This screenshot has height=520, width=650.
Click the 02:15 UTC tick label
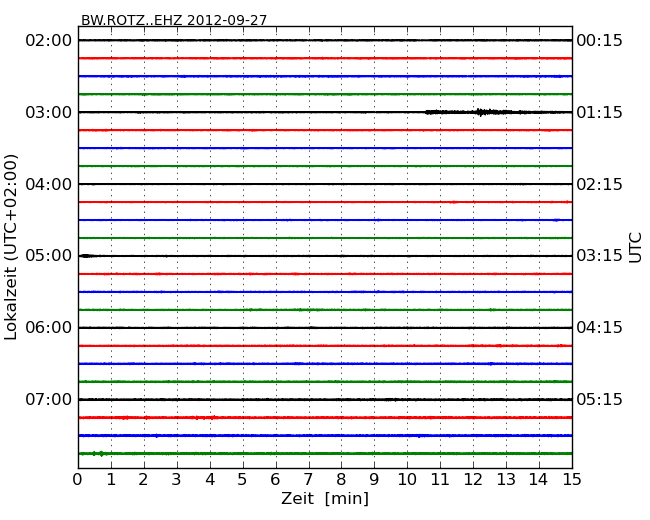(x=599, y=184)
